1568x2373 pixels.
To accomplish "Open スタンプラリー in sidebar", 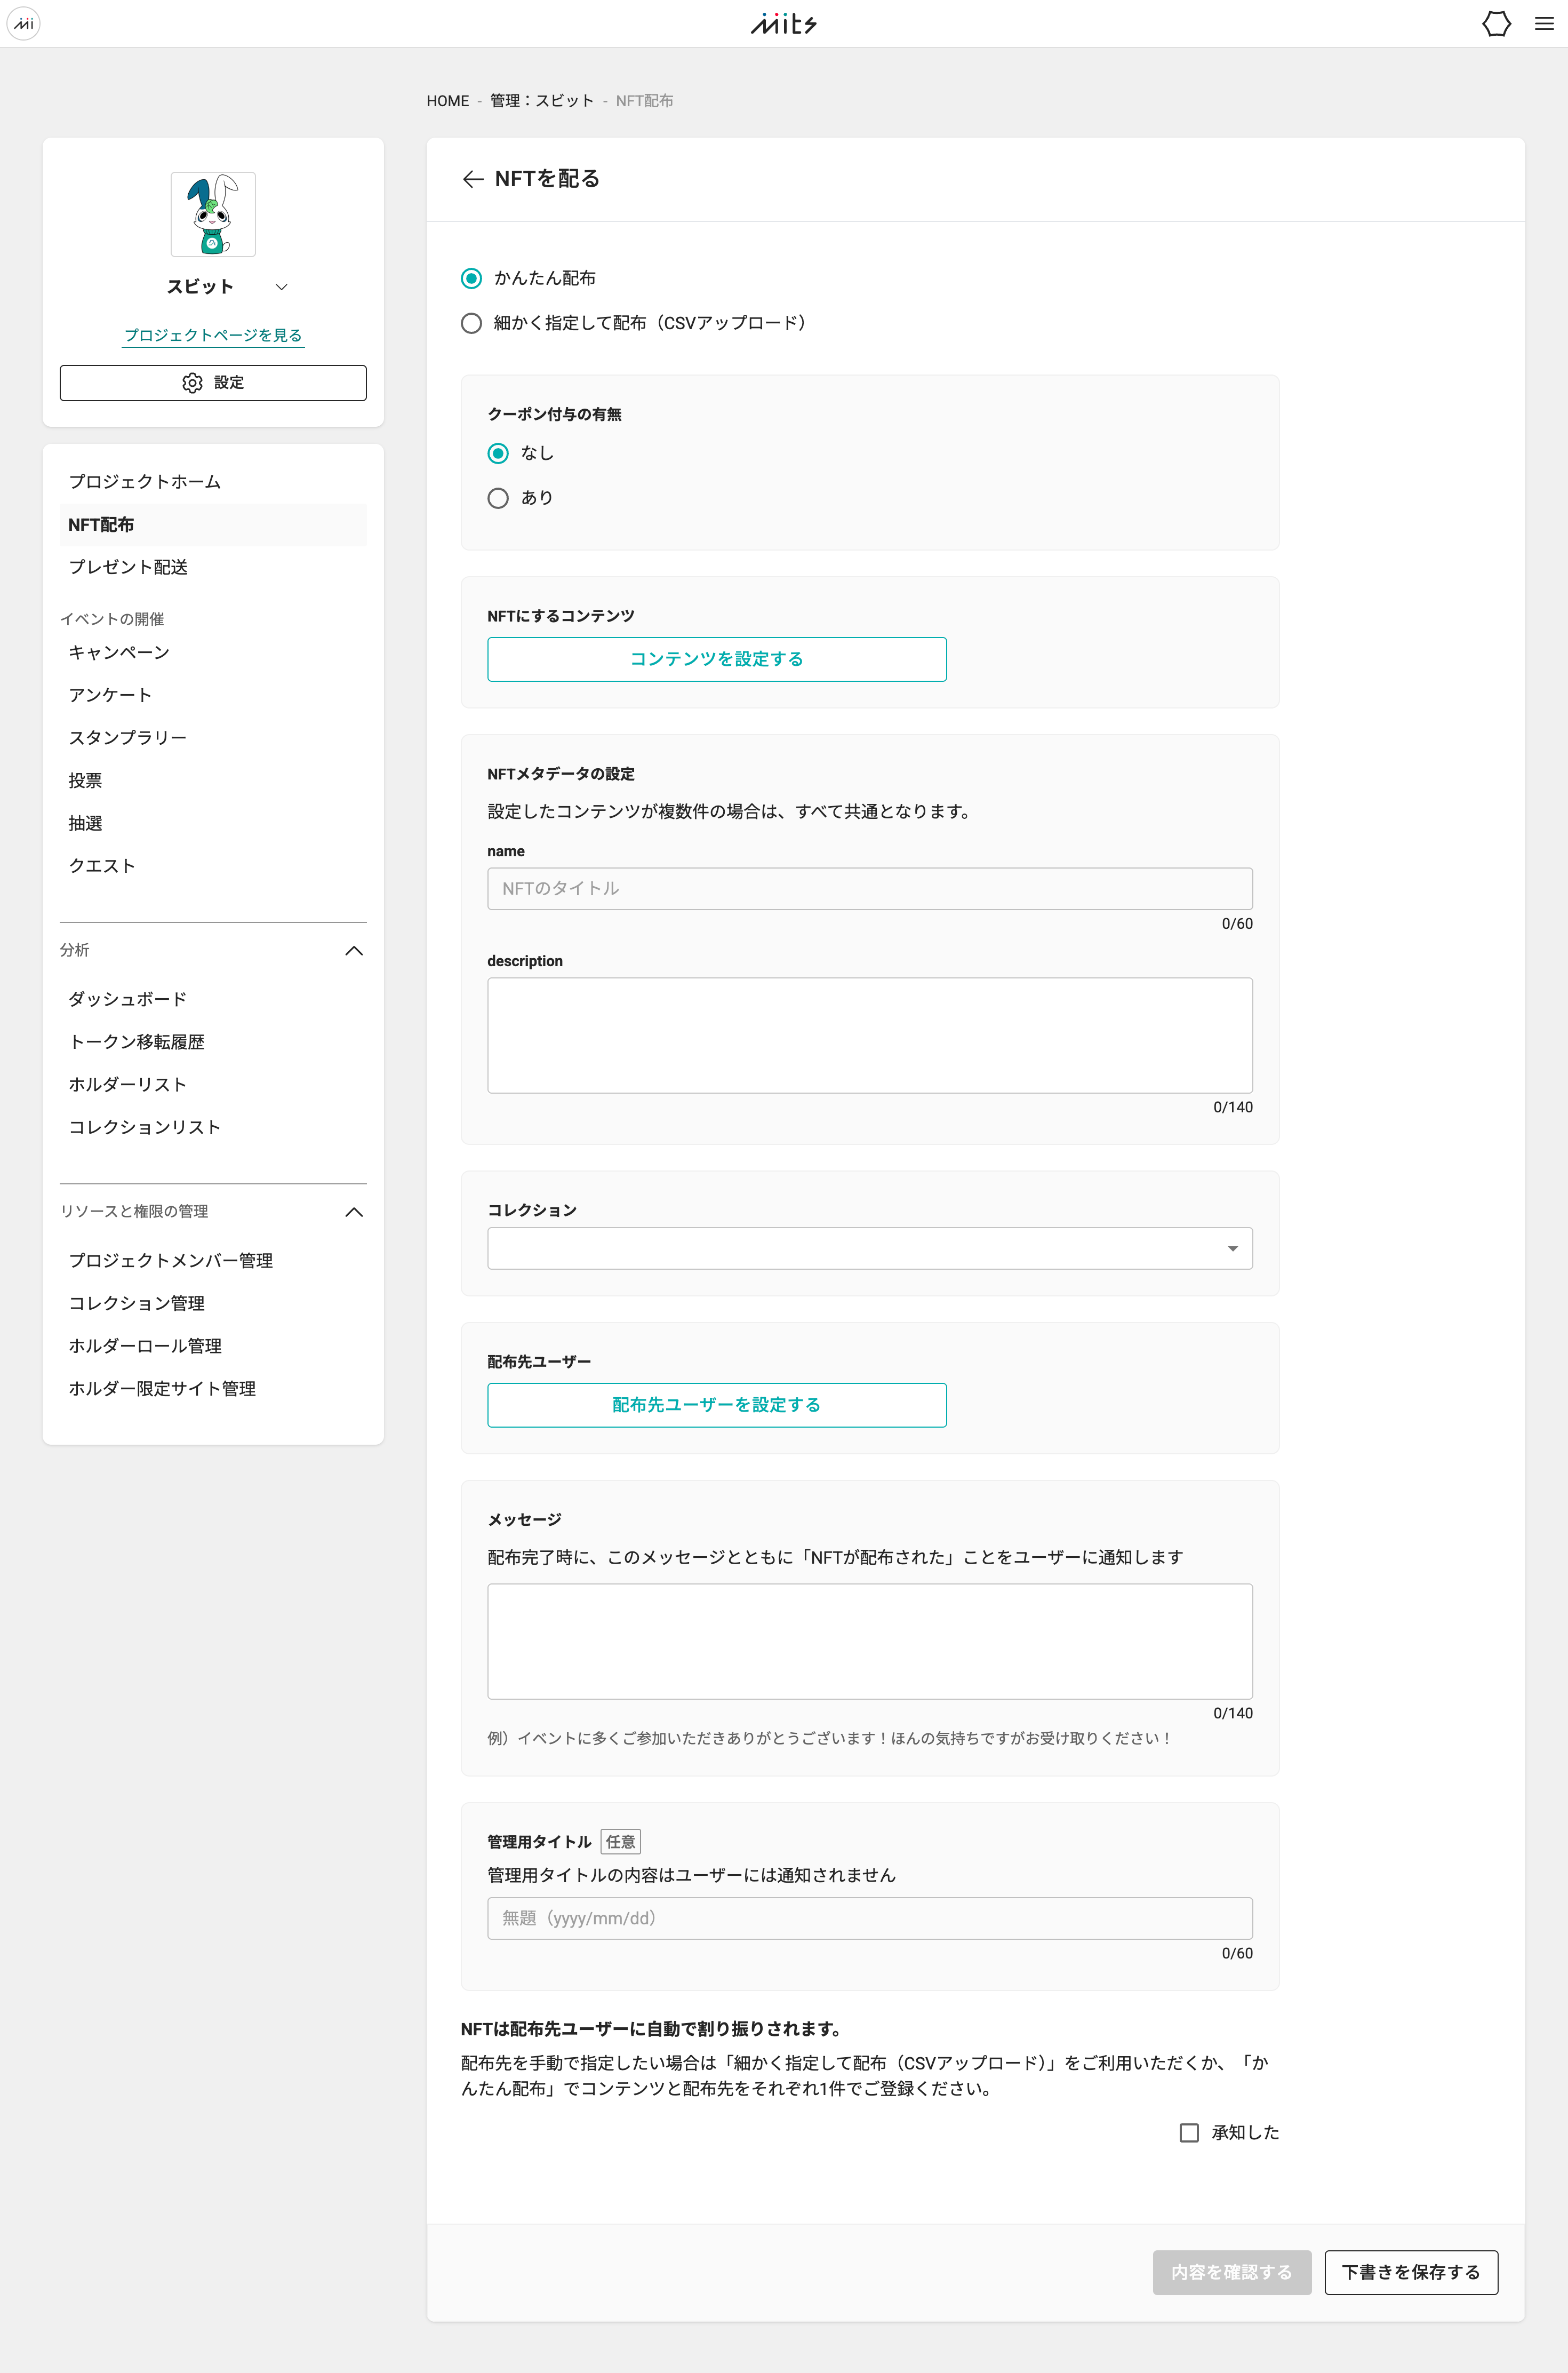I will click(213, 738).
